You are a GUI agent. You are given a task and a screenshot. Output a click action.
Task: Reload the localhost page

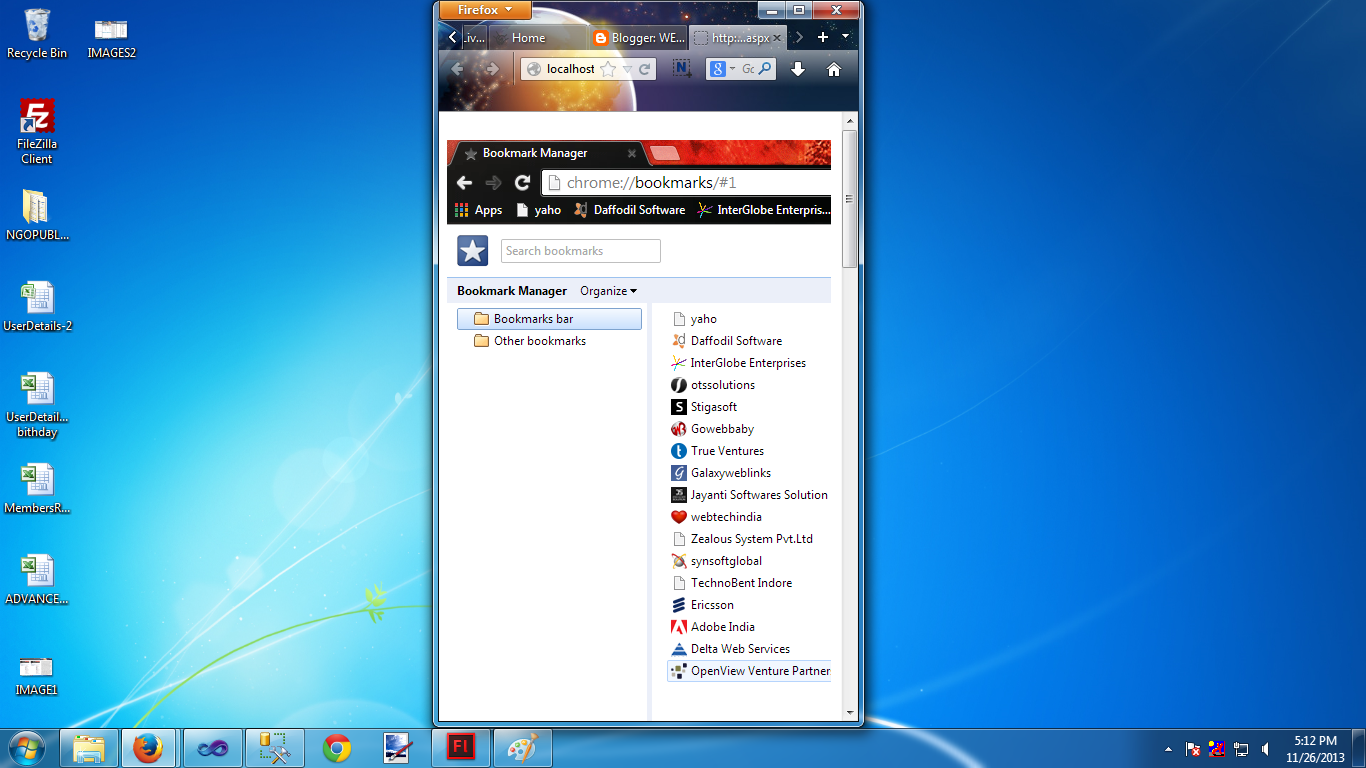pyautogui.click(x=645, y=69)
